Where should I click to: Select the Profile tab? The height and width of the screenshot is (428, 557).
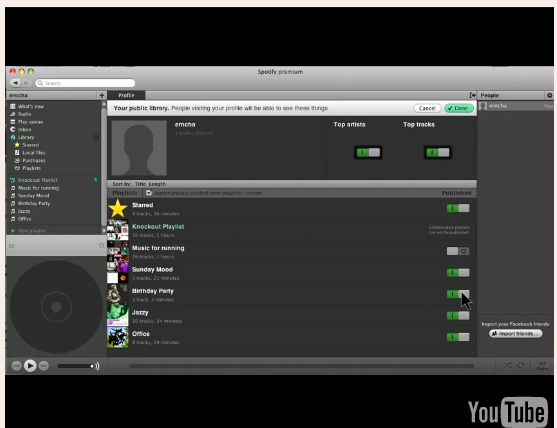126,95
